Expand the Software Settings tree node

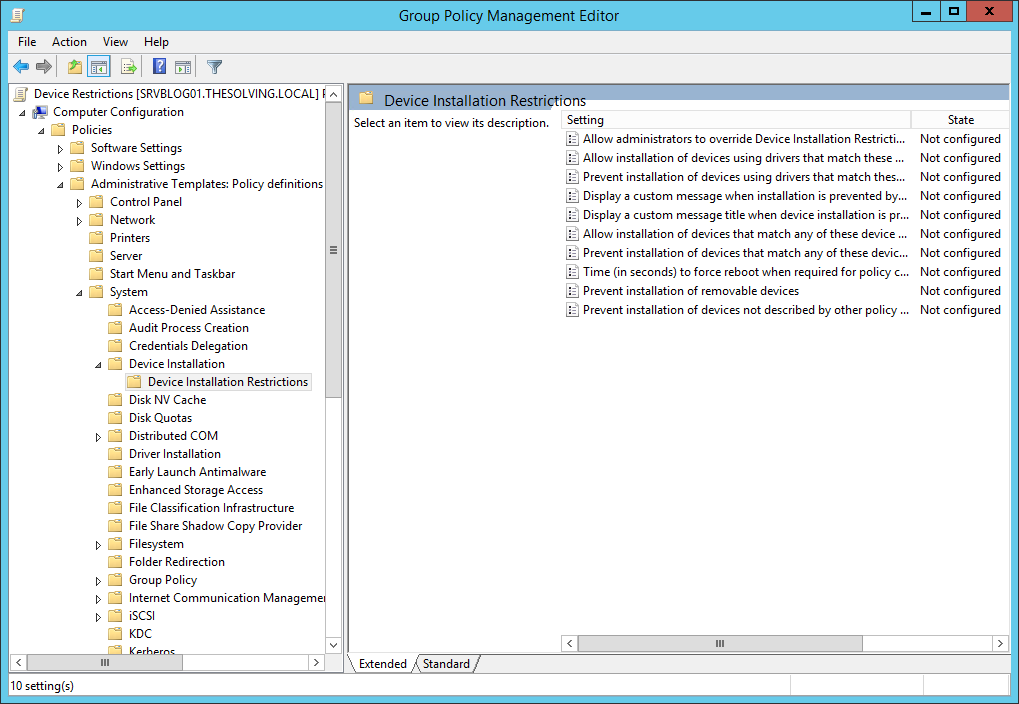tap(60, 149)
